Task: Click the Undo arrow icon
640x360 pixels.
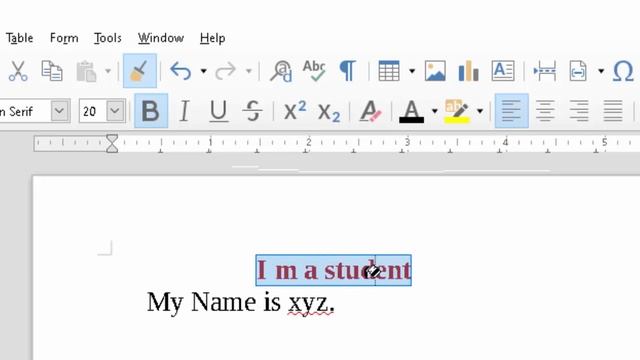Action: (x=181, y=71)
